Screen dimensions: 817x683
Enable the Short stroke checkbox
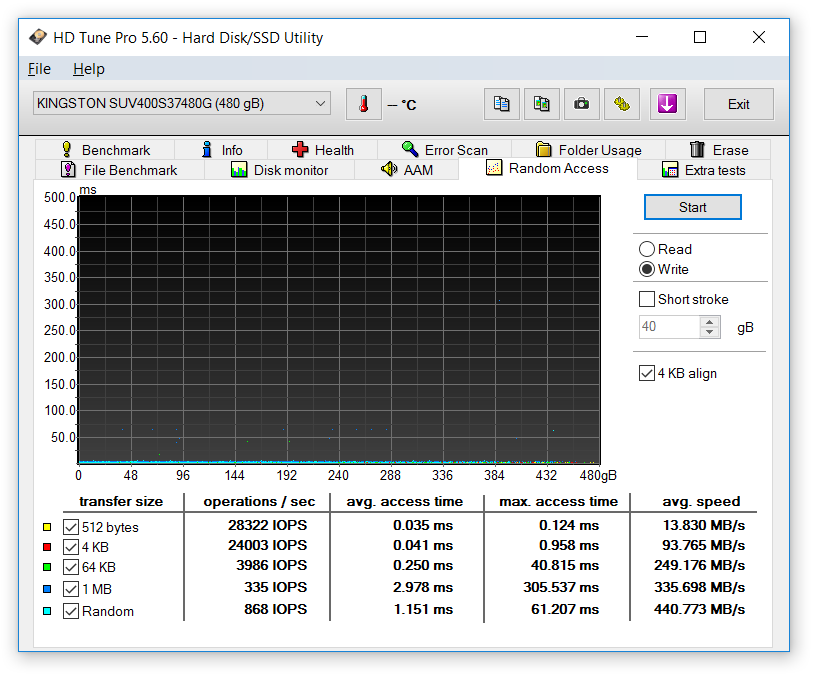click(647, 299)
